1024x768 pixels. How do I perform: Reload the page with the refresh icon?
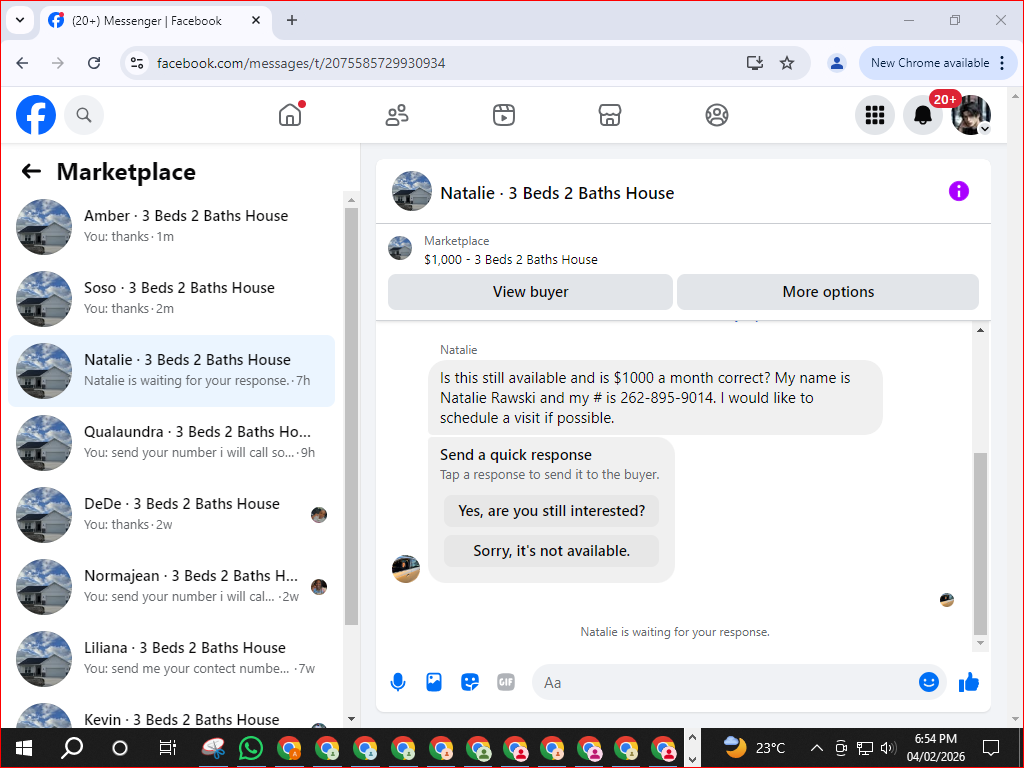94,63
